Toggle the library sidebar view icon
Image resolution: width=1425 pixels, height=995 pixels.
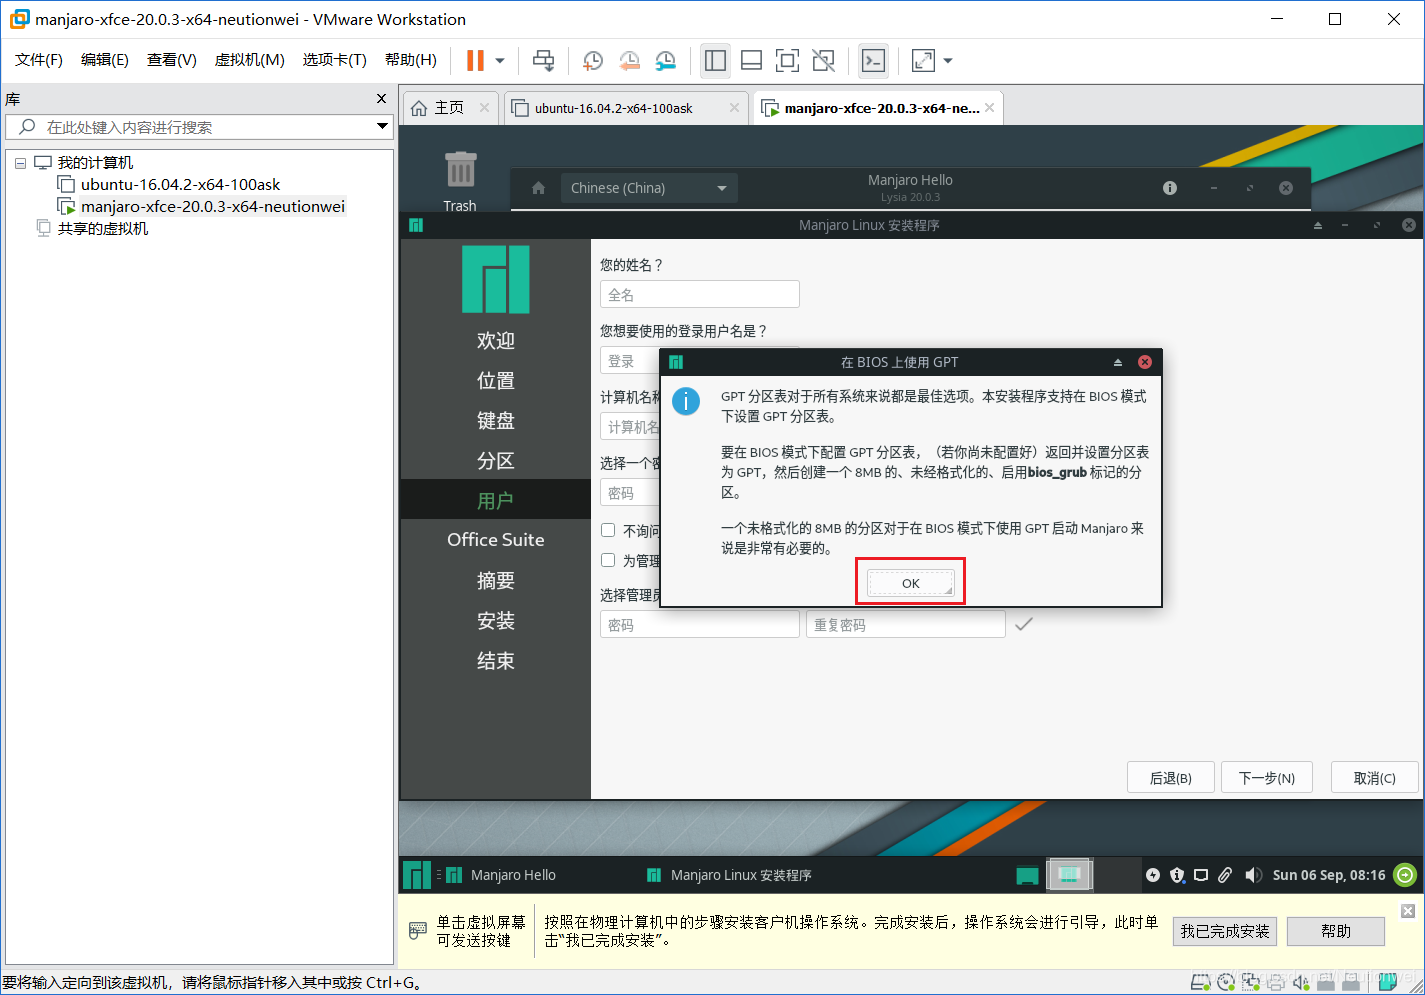715,61
